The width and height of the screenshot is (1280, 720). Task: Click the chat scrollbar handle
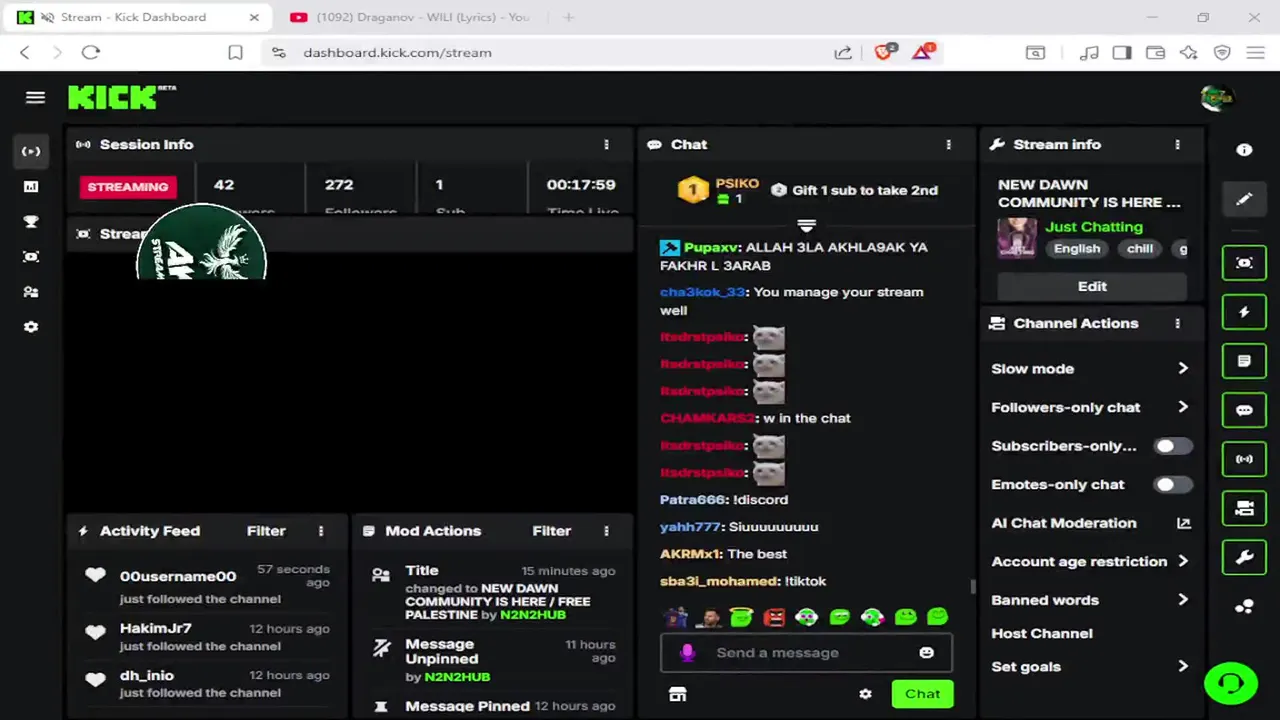(972, 586)
